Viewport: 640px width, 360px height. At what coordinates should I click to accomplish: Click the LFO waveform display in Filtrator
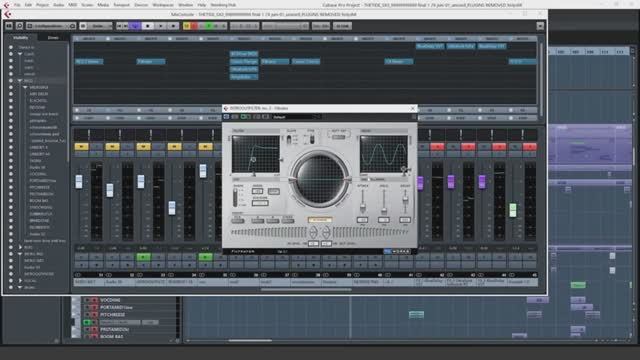coord(384,154)
